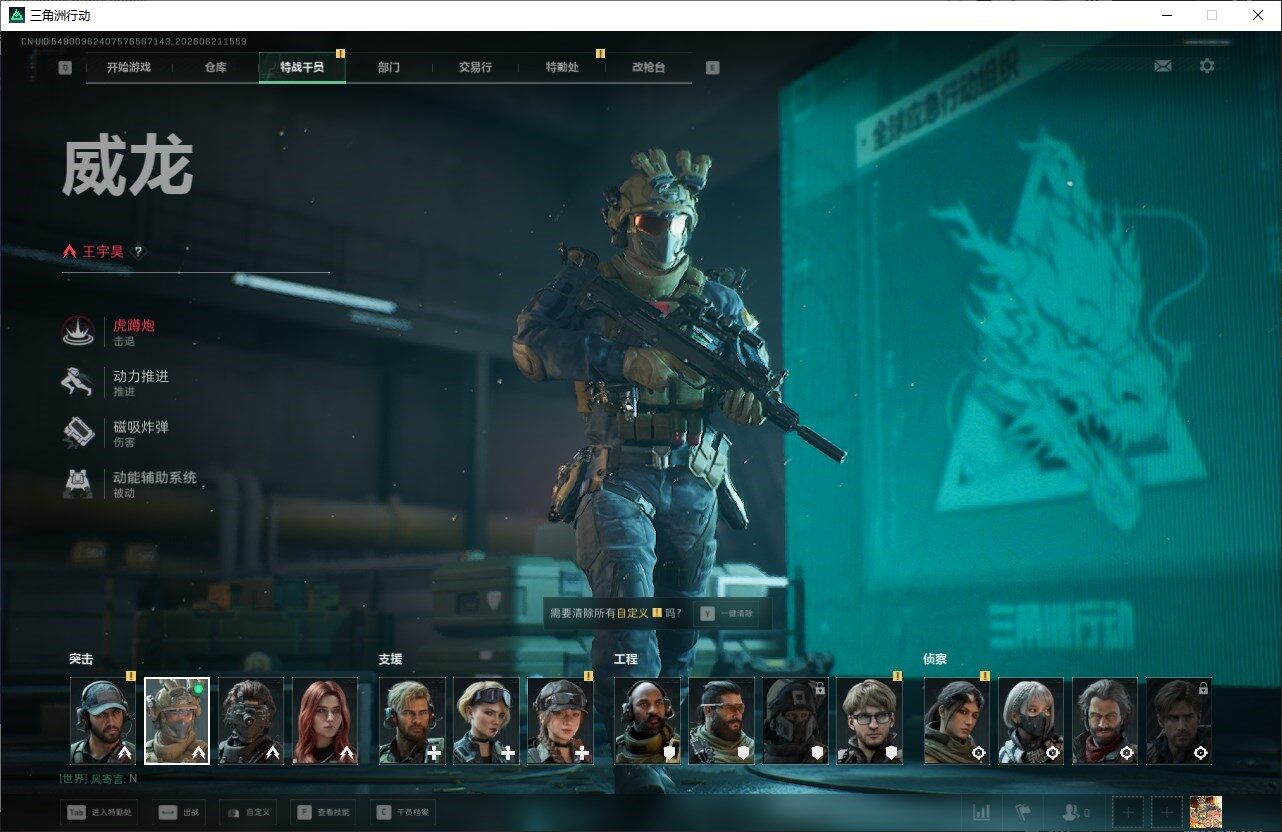The width and height of the screenshot is (1282, 832).
Task: Select the highlighted helmeted 威龙 operator portrait
Action: (x=177, y=721)
